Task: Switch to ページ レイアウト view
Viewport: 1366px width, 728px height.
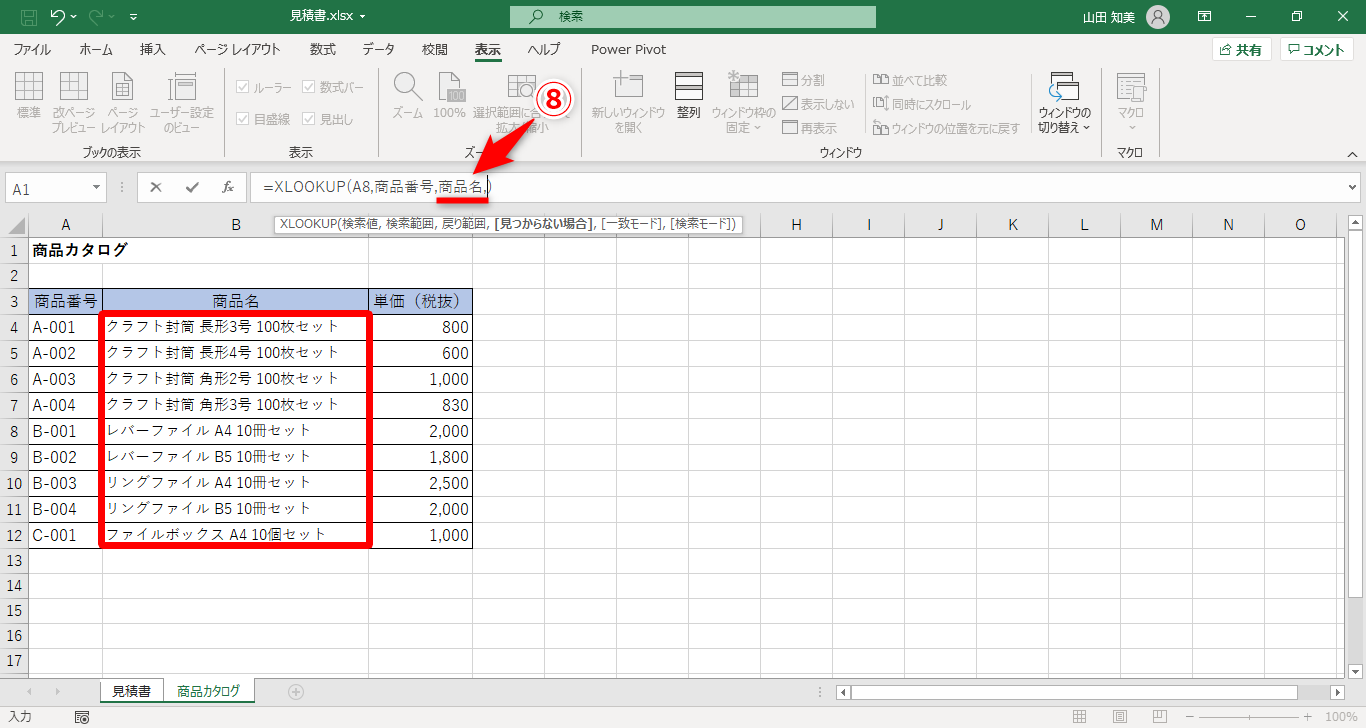Action: pos(123,101)
